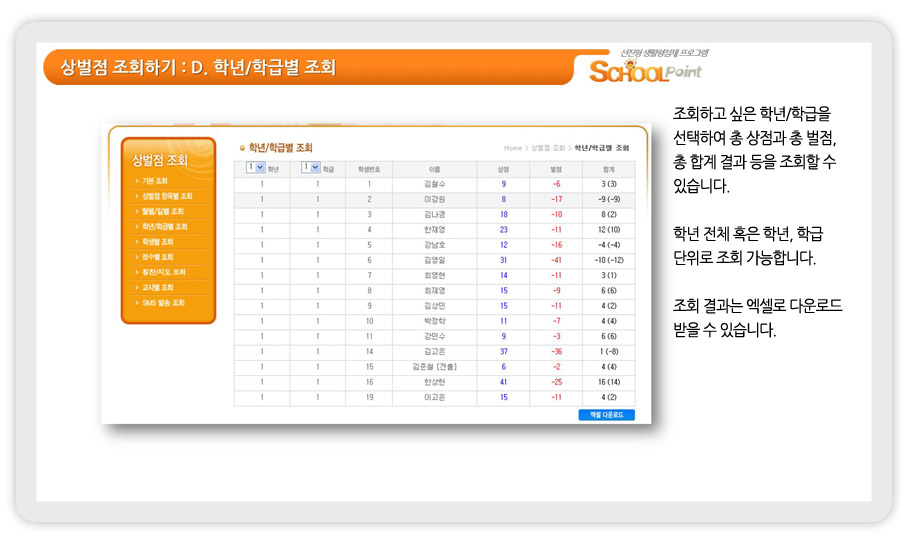This screenshot has height=544, width=918.
Task: Open 칭찬/지도 조회 menu item
Action: 163,272
